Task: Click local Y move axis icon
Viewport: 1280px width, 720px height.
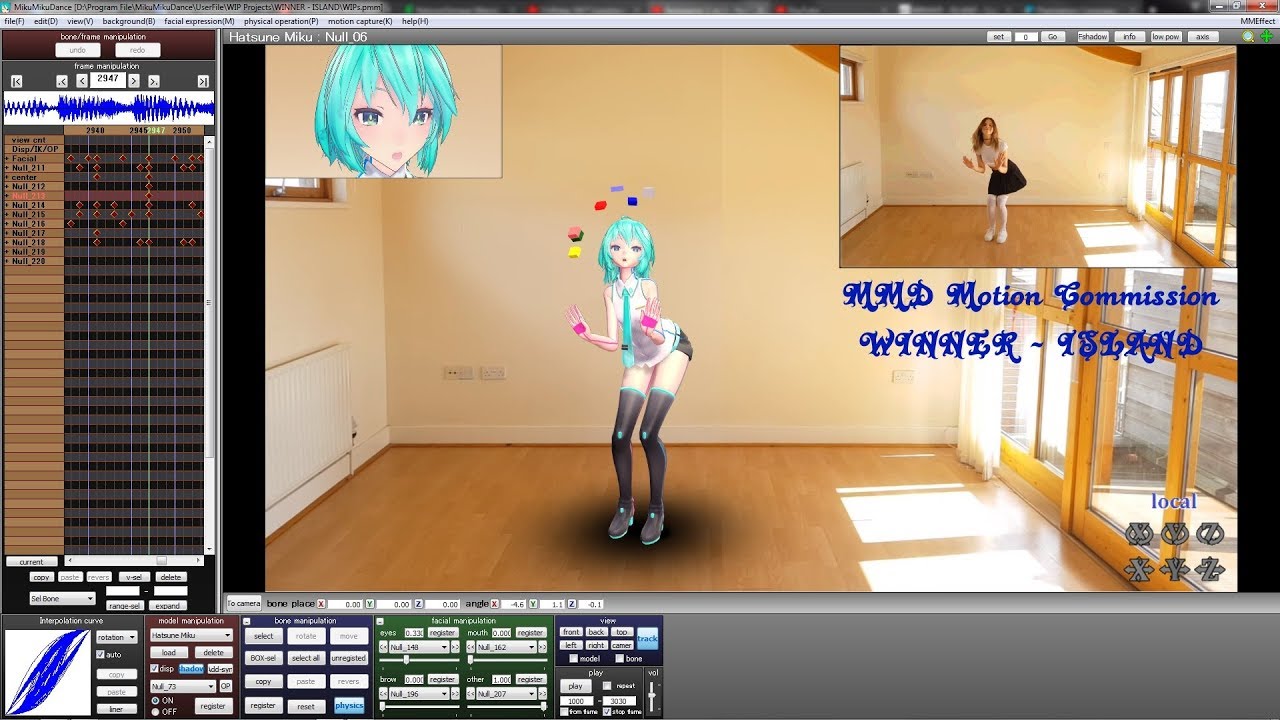Action: pos(1175,570)
